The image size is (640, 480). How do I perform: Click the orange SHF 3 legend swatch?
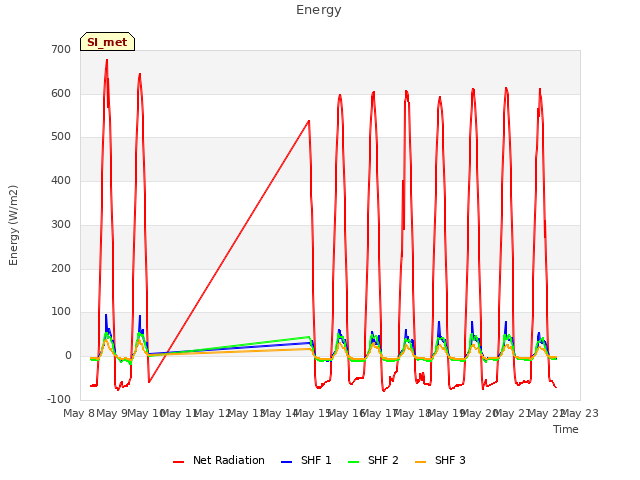(420, 462)
